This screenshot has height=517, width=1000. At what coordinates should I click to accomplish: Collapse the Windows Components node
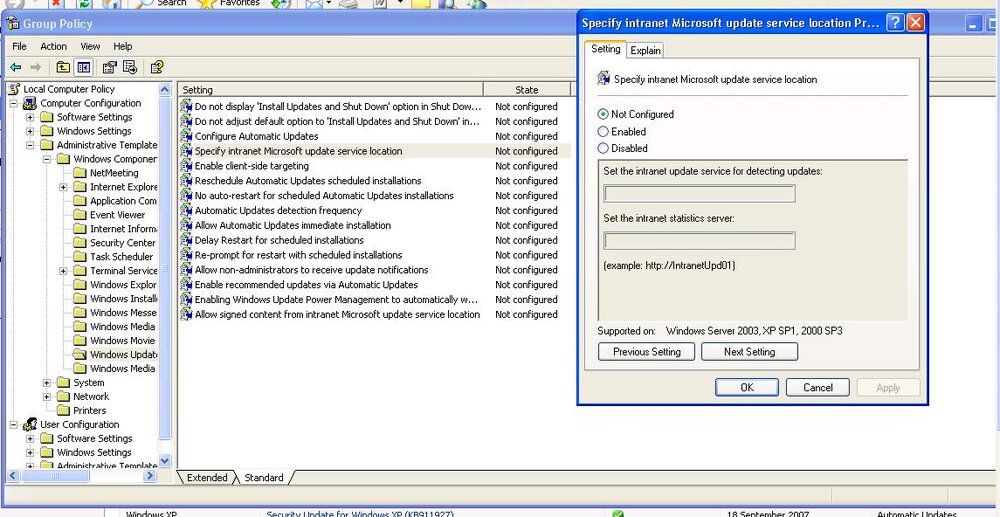tap(47, 159)
